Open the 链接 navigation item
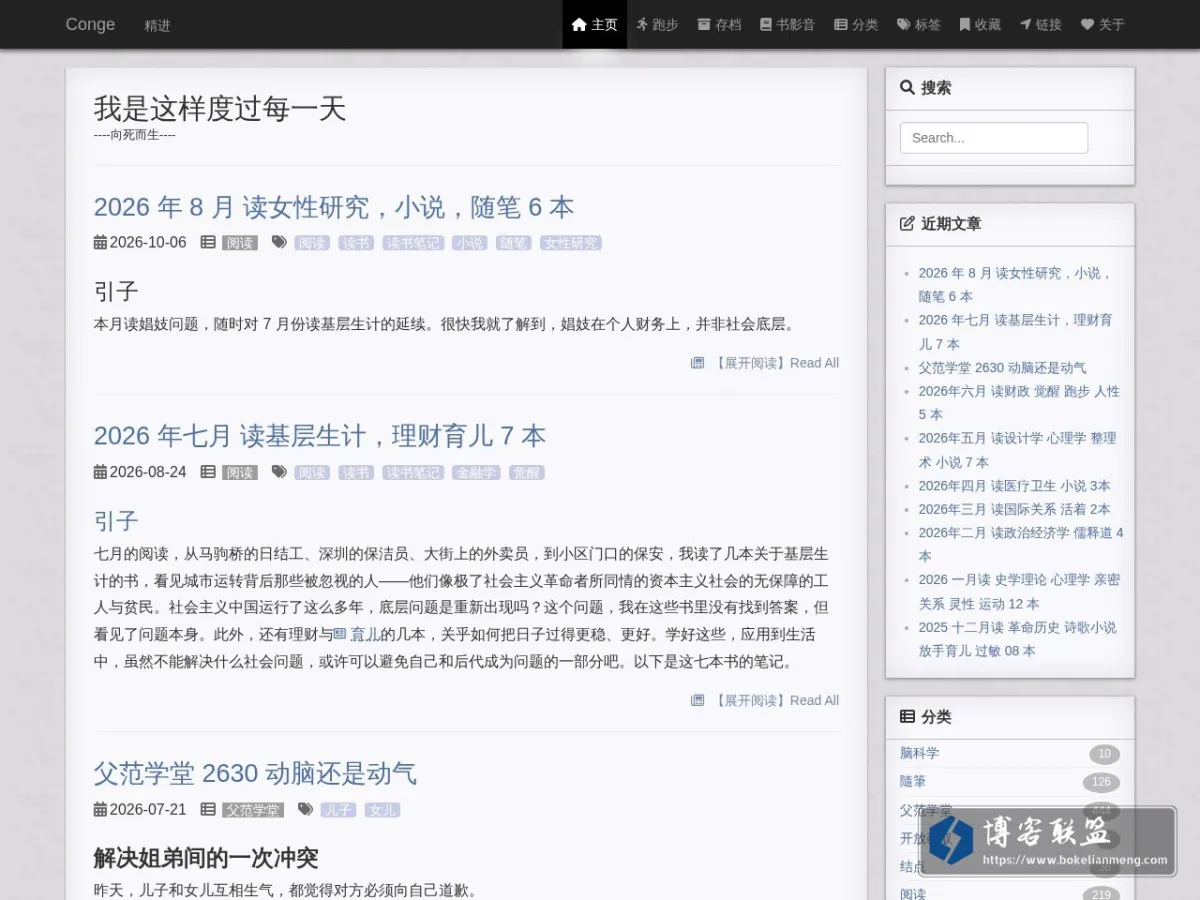Viewport: 1200px width, 900px height. (1041, 24)
